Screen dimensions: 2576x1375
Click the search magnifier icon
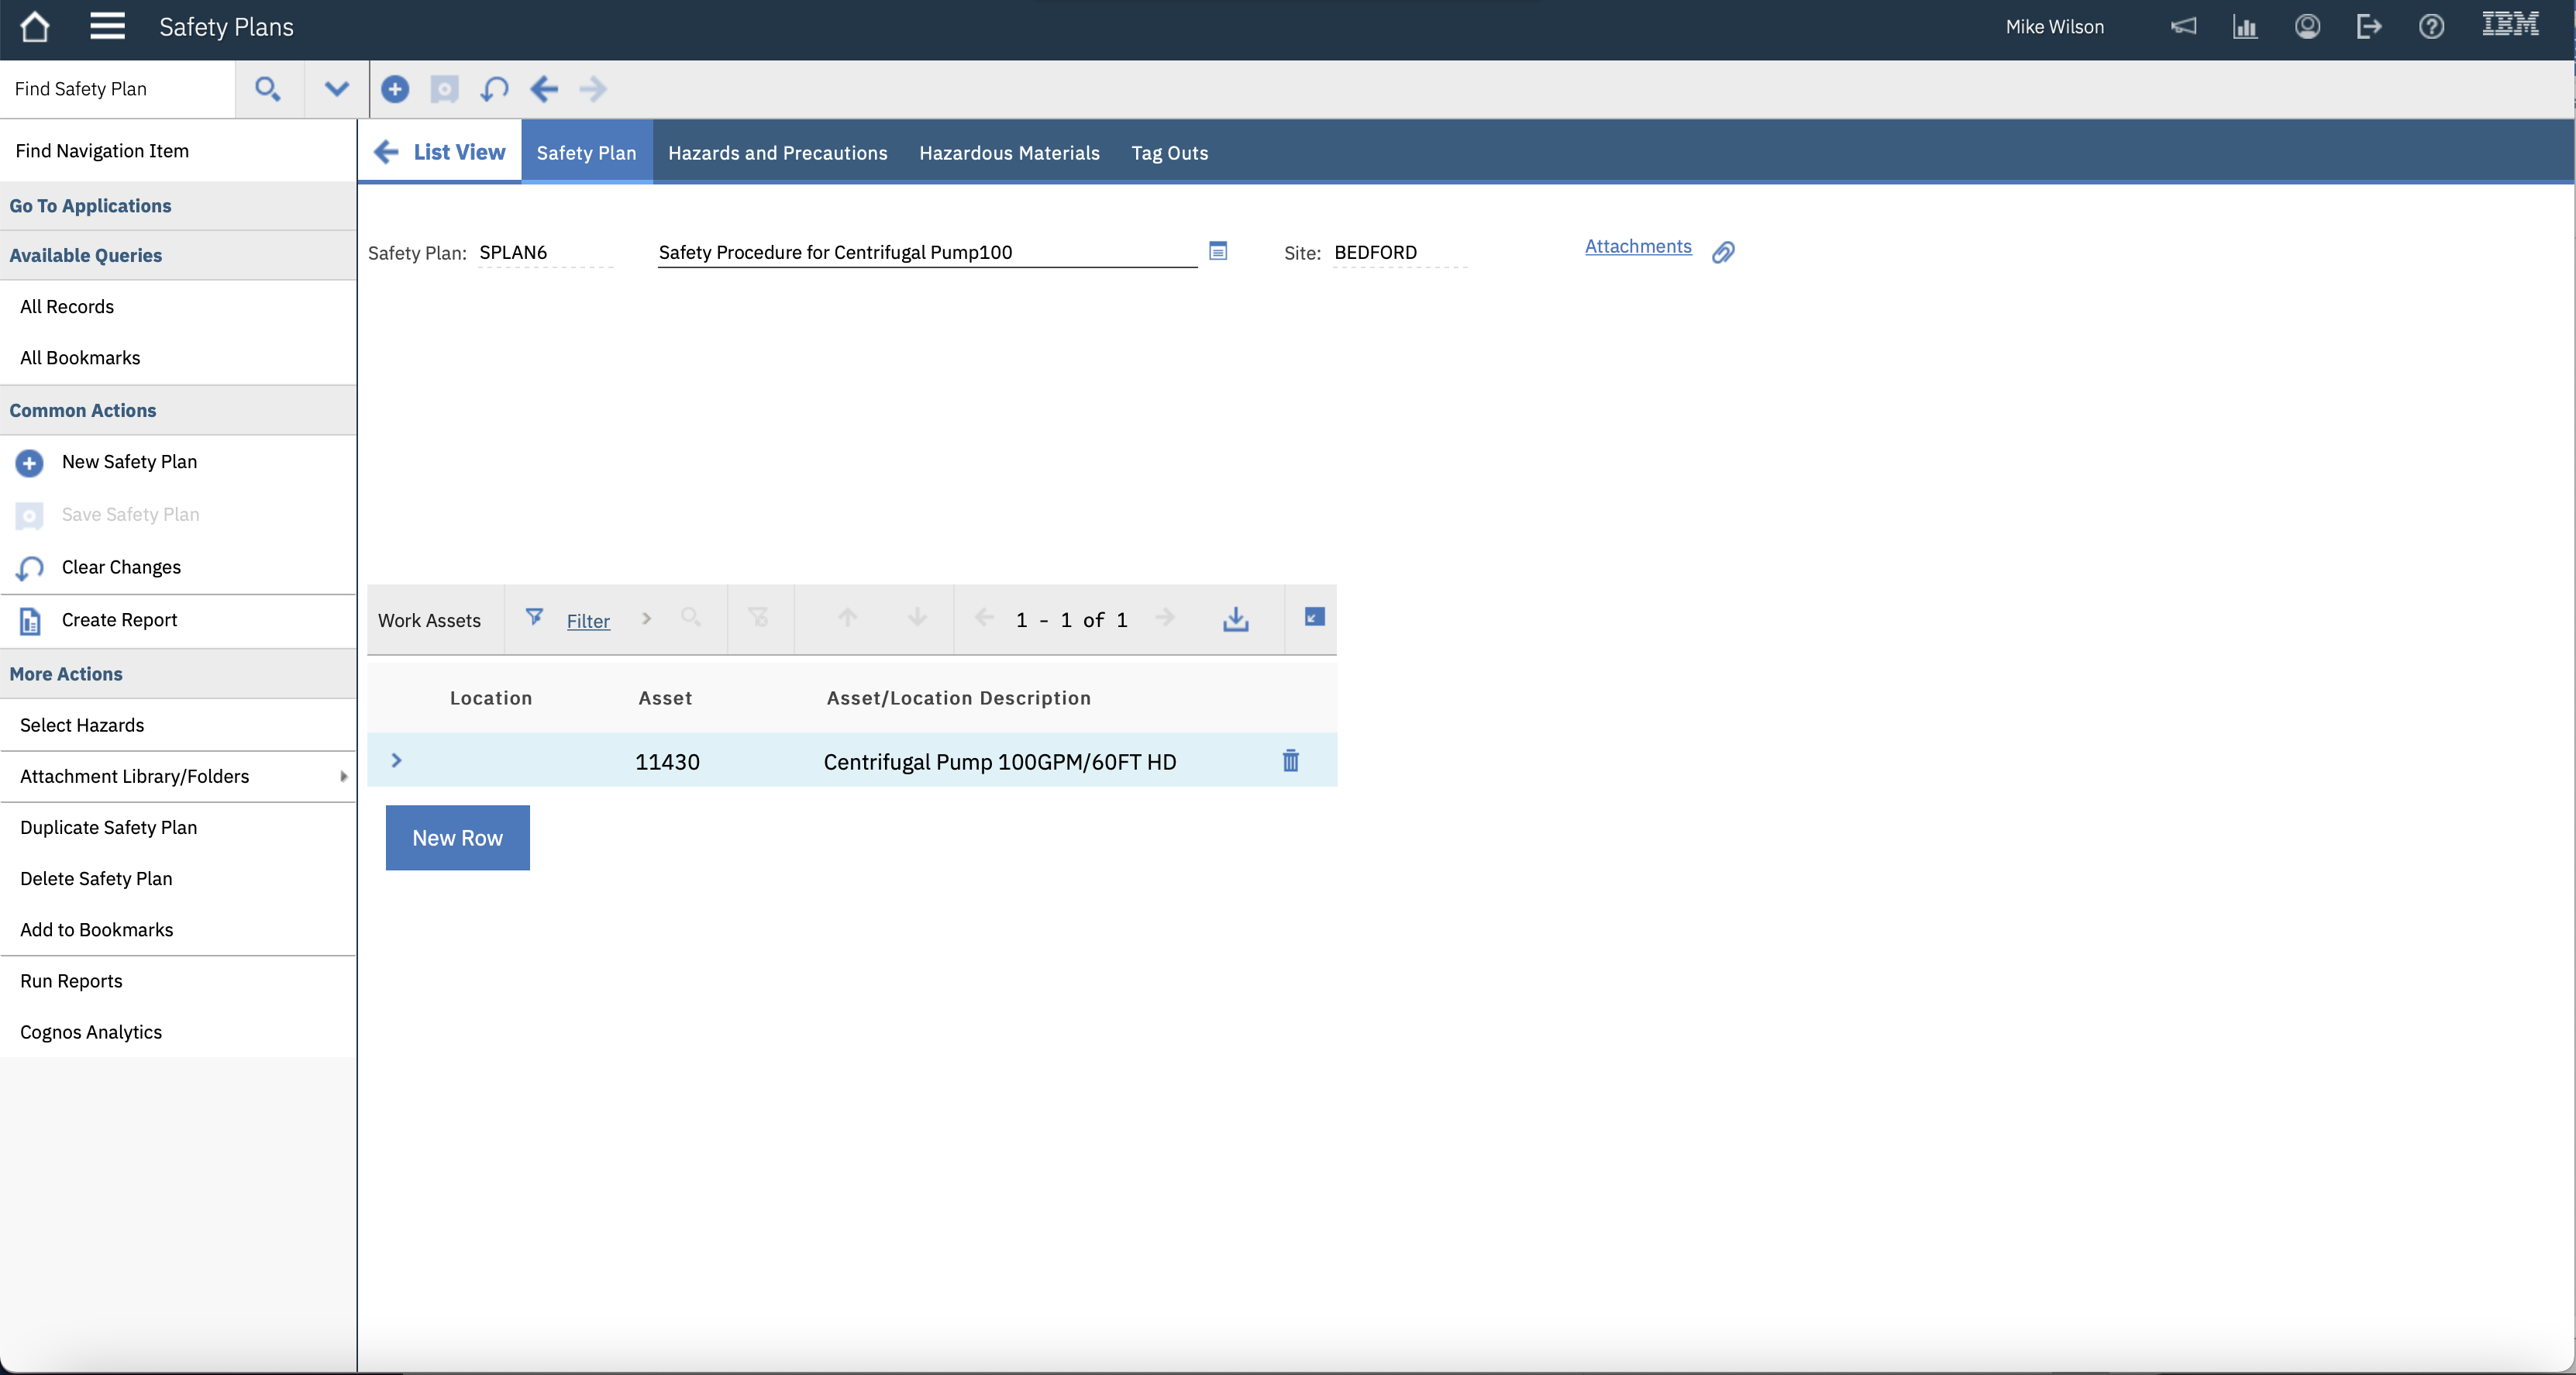pyautogui.click(x=267, y=89)
